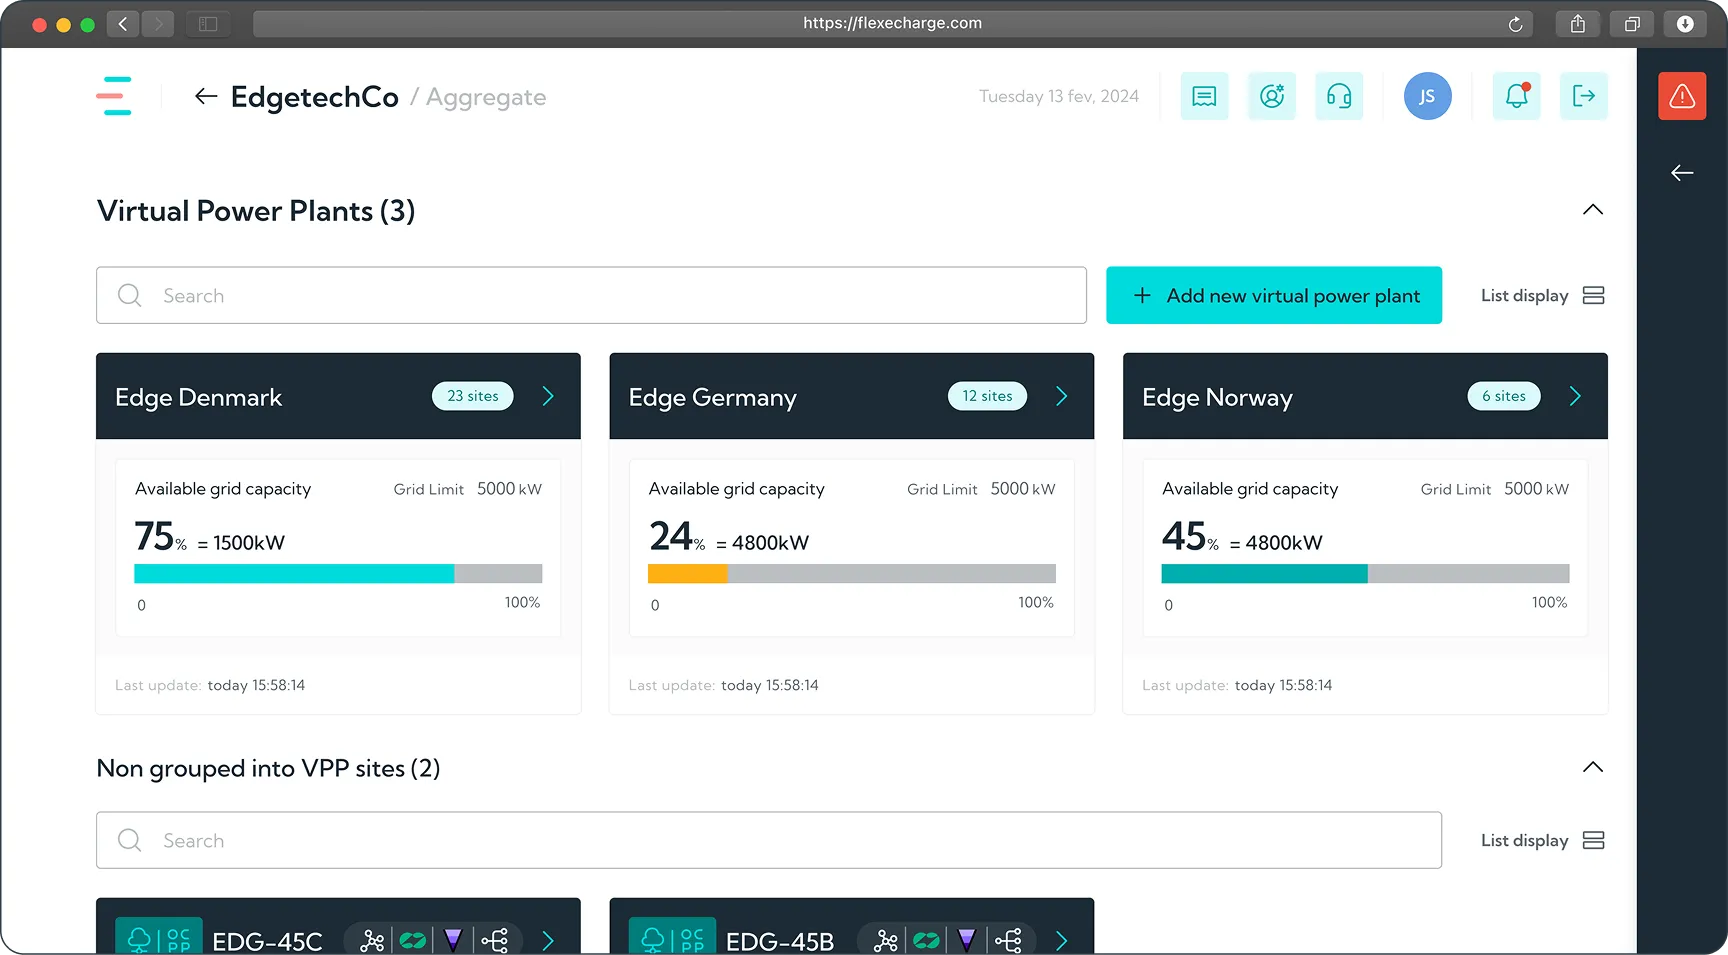Open Edge Denmark details chevron
Image resolution: width=1728 pixels, height=955 pixels.
[x=548, y=396]
